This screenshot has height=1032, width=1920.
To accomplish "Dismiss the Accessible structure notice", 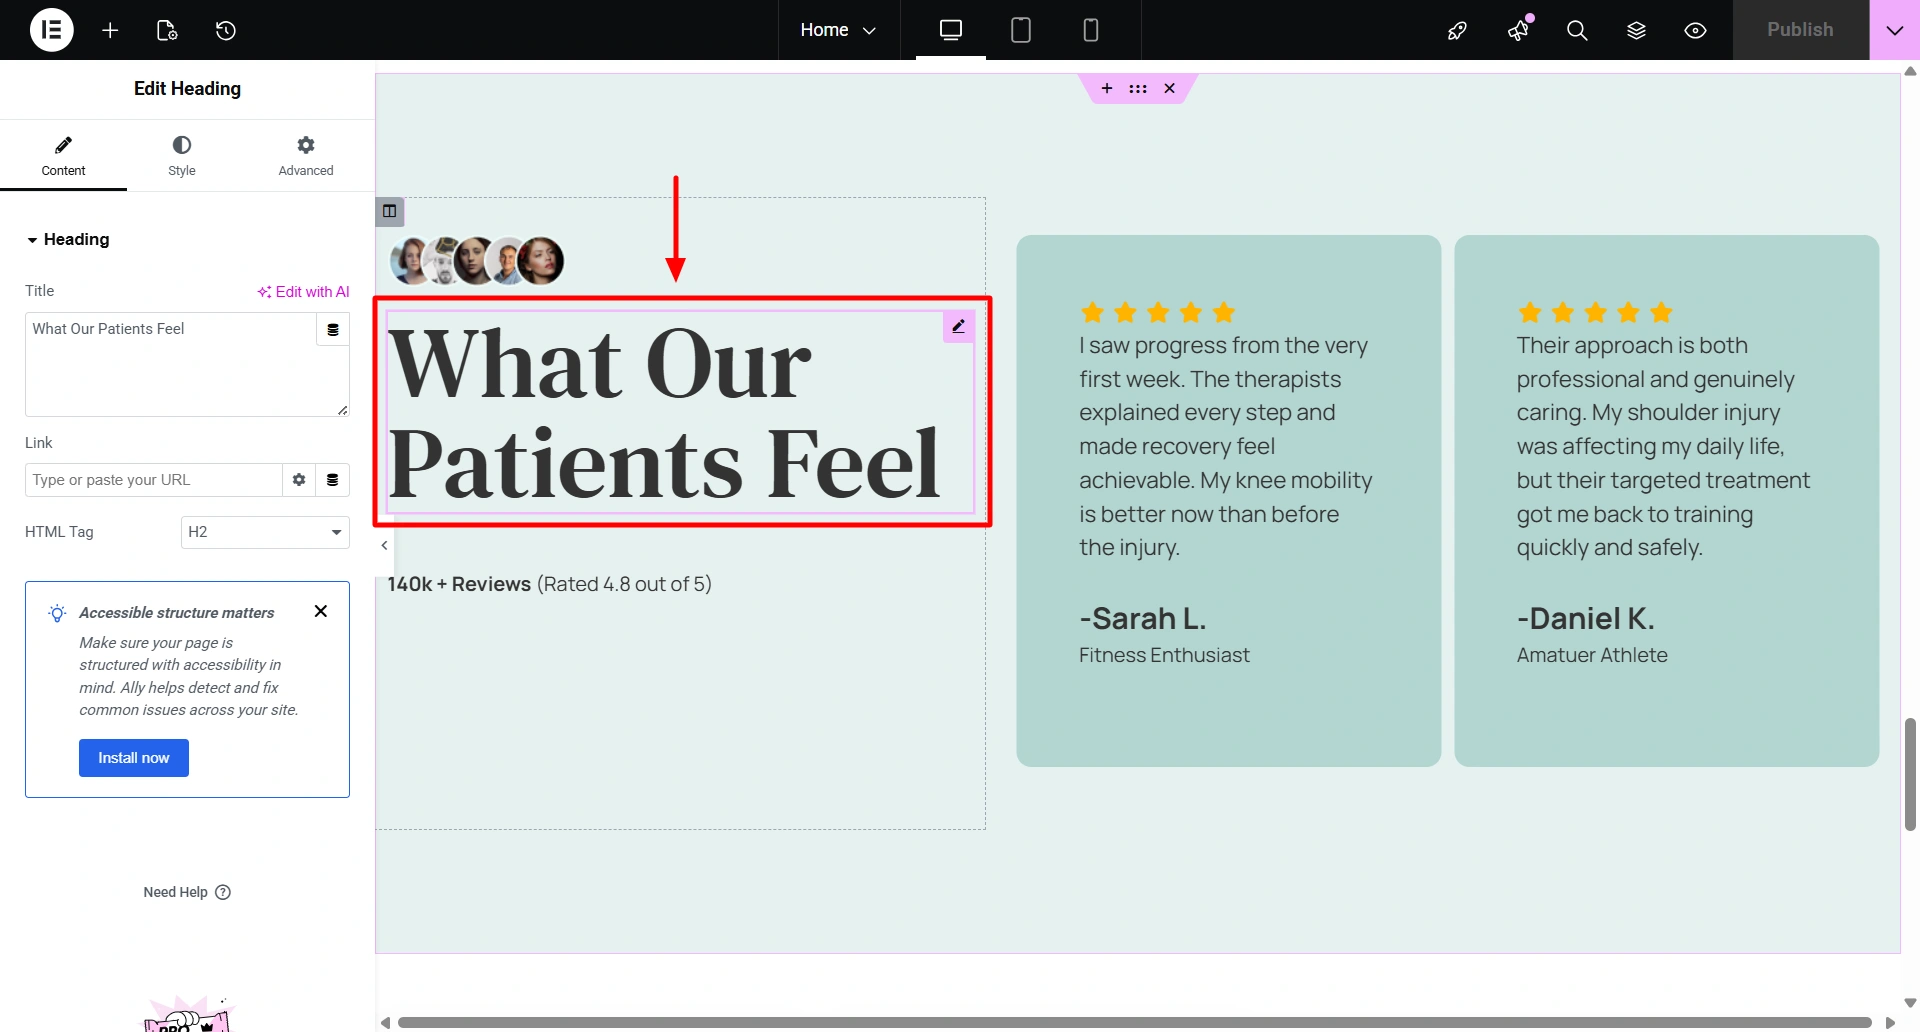I will (x=321, y=611).
